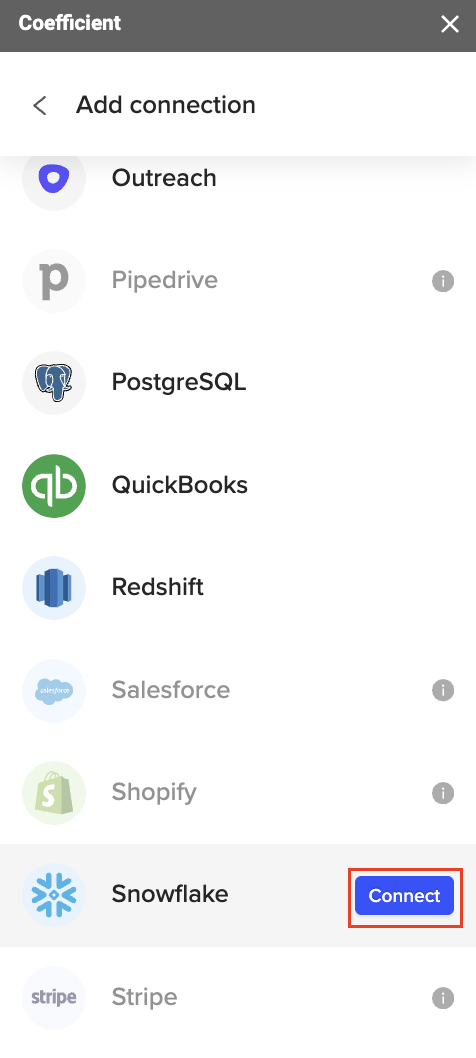Click the Salesforce cloud icon
The image size is (476, 1058).
tap(54, 690)
